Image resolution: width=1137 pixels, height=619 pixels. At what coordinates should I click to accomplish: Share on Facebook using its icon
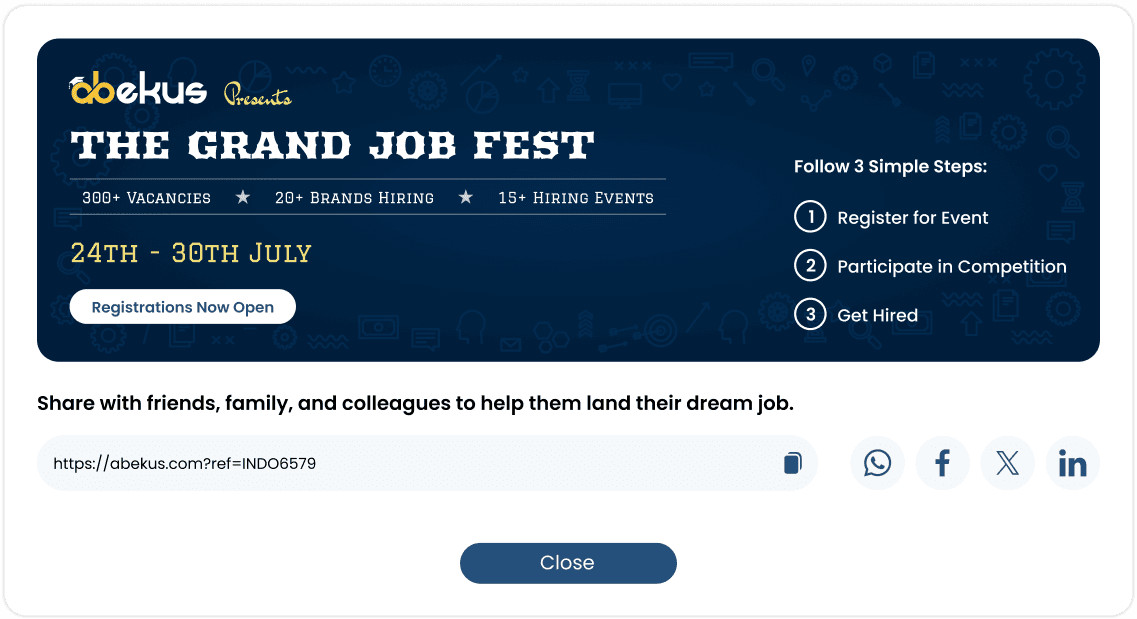[943, 463]
